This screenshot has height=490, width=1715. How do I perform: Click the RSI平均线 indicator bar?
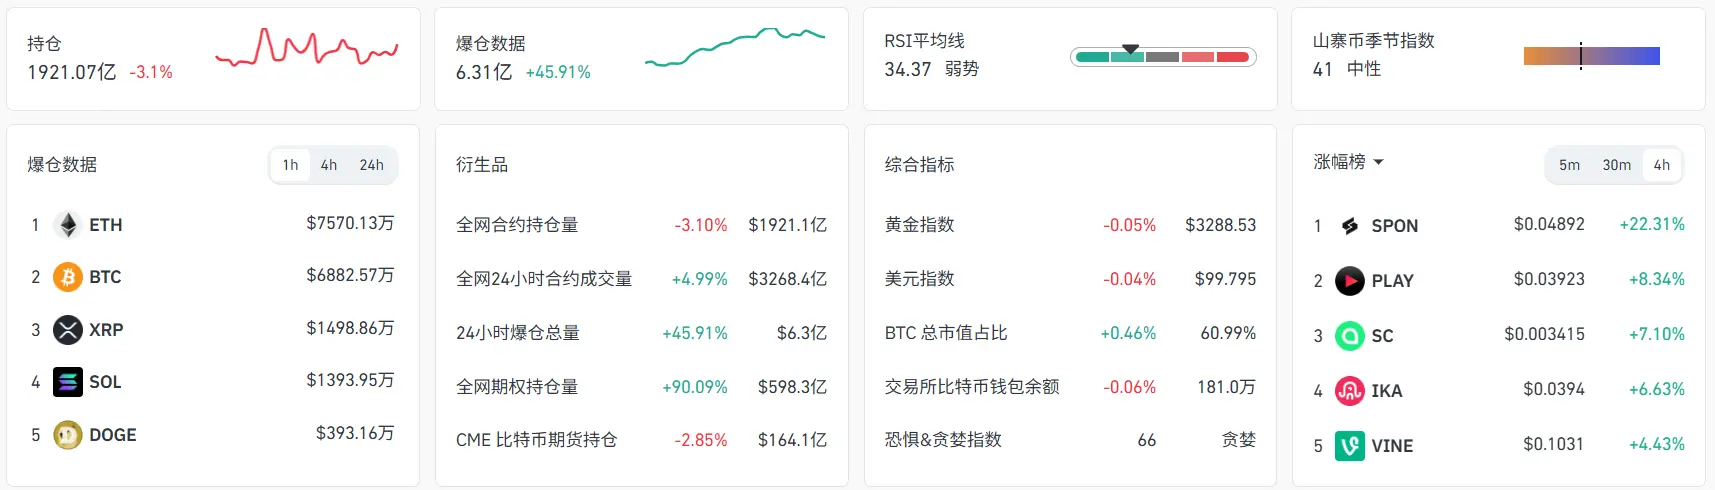click(x=1163, y=57)
